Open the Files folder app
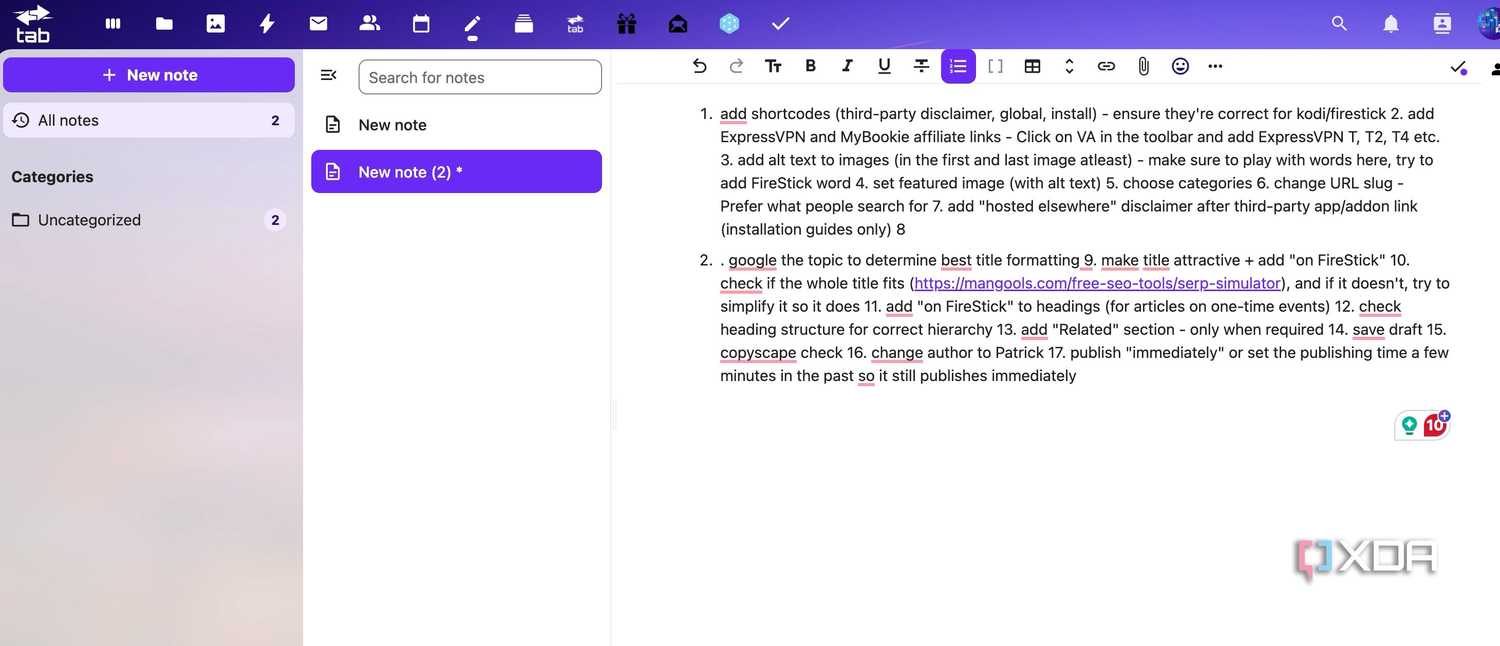Image resolution: width=1500 pixels, height=646 pixels. click(x=164, y=23)
